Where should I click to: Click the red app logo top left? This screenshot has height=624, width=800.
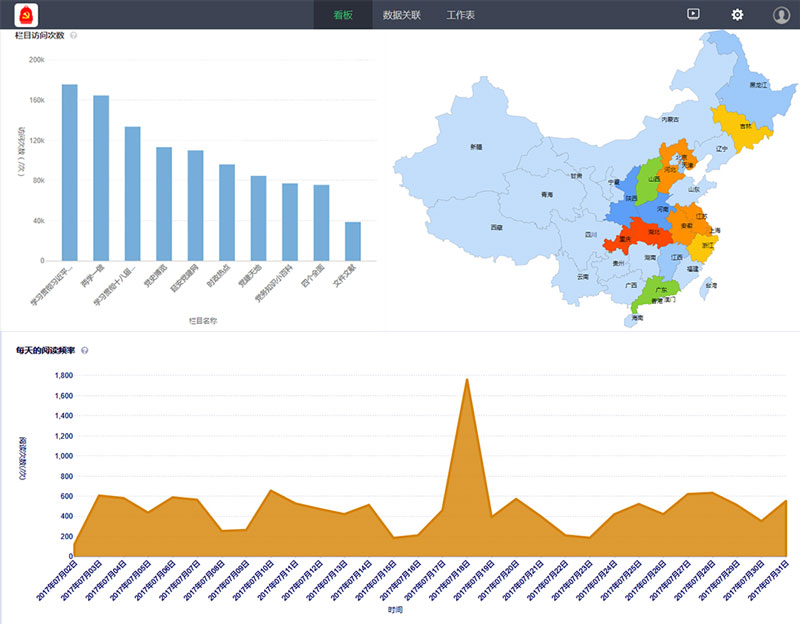pos(27,14)
